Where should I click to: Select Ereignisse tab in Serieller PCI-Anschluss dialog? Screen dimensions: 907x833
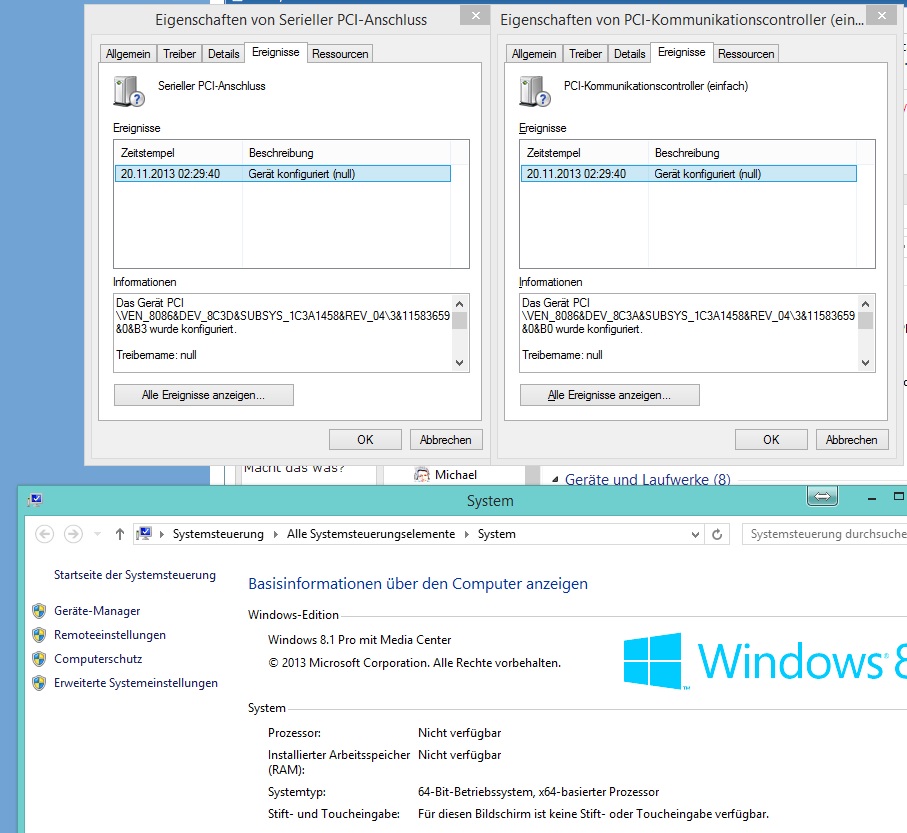[275, 52]
